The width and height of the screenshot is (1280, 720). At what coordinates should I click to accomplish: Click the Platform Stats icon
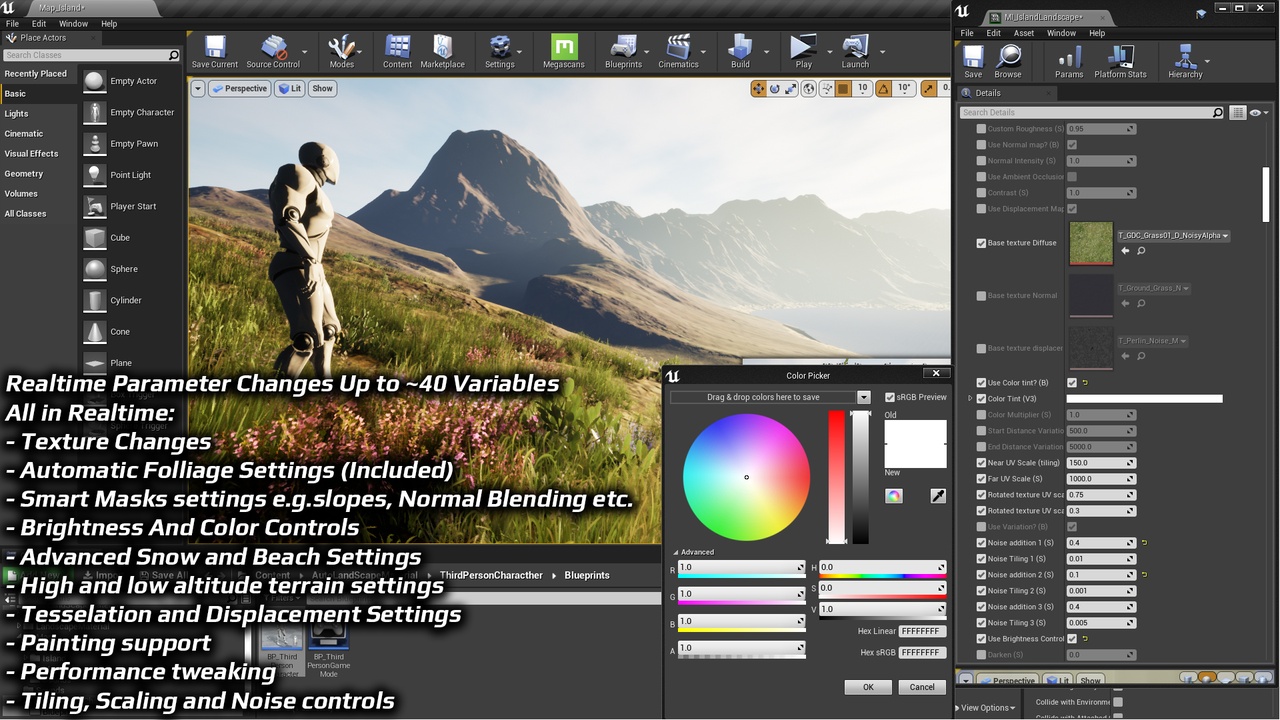tap(1120, 58)
